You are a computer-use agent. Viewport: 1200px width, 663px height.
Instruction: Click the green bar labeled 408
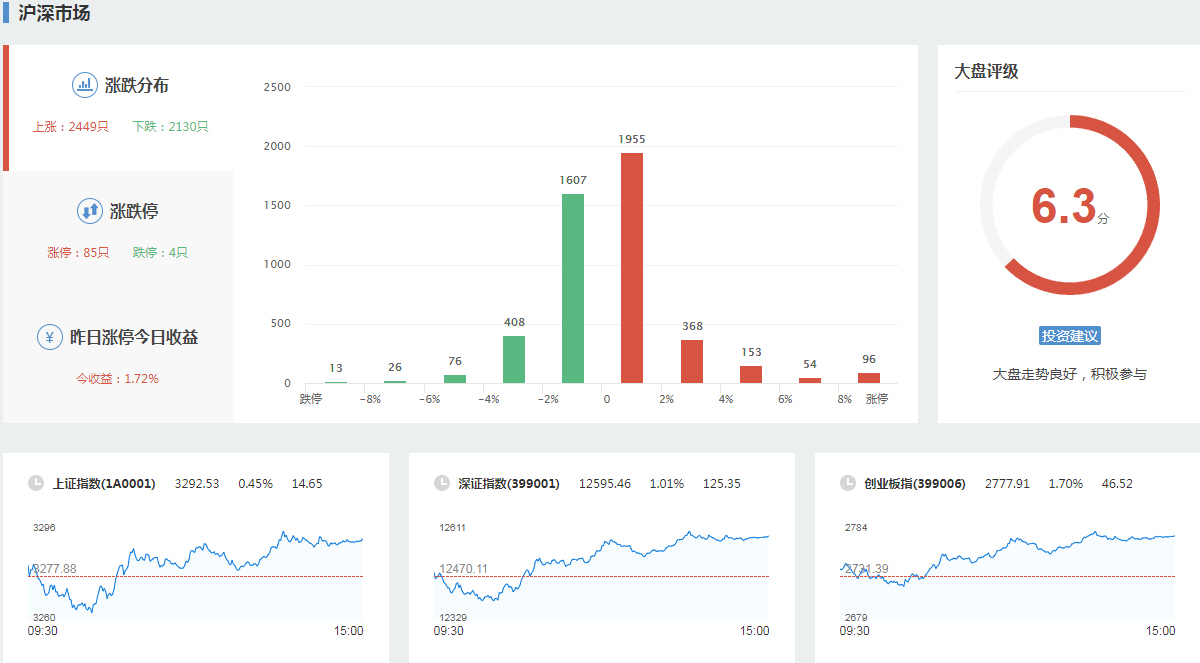pyautogui.click(x=514, y=359)
